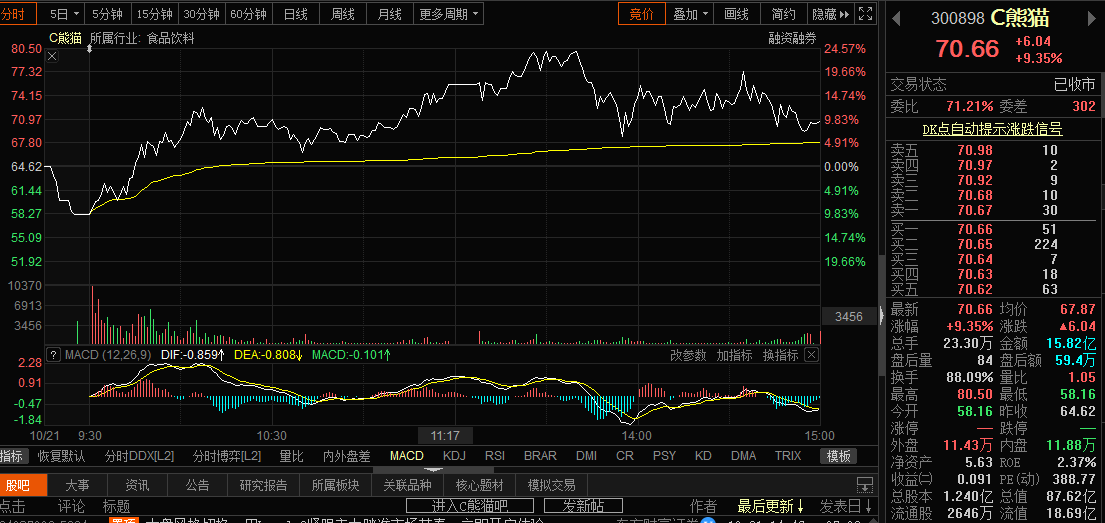This screenshot has height=523, width=1105.
Task: Select the BRAR indicator
Action: 541,456
